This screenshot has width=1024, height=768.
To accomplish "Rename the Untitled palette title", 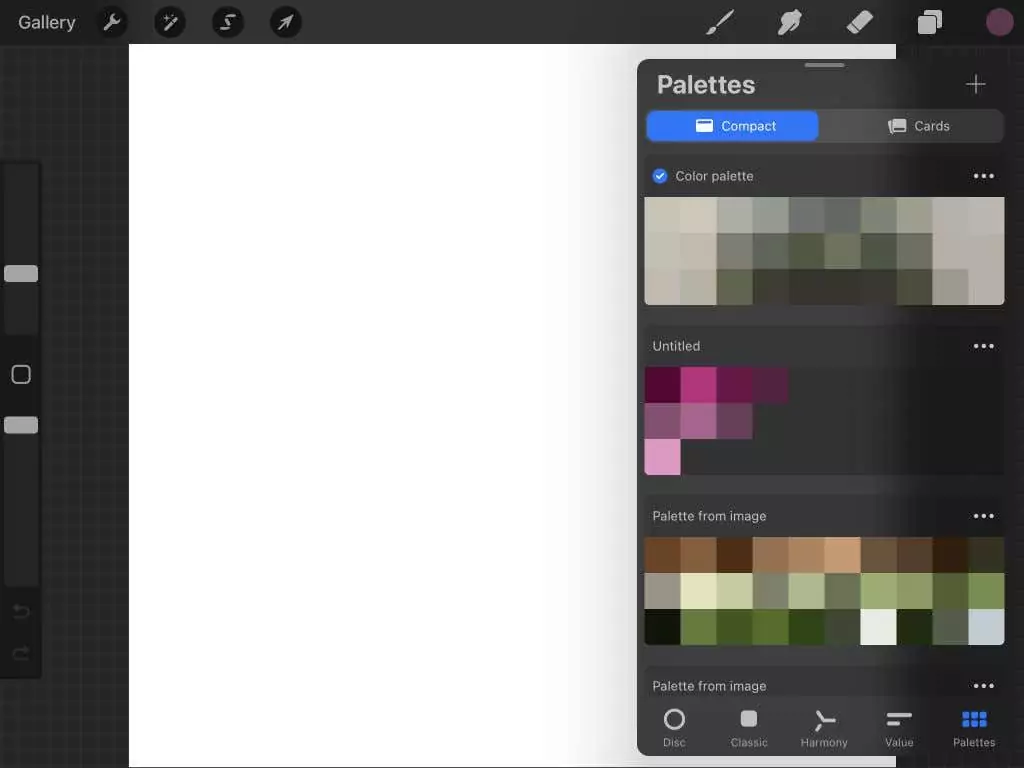I will [676, 346].
